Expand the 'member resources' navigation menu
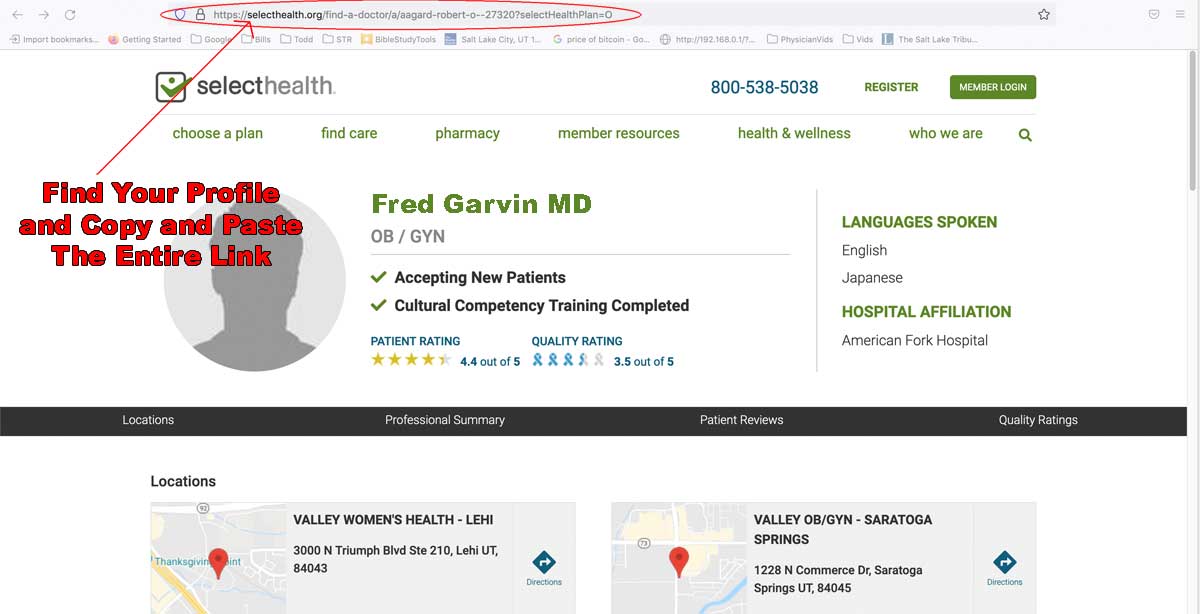Image resolution: width=1200 pixels, height=614 pixels. pyautogui.click(x=618, y=133)
